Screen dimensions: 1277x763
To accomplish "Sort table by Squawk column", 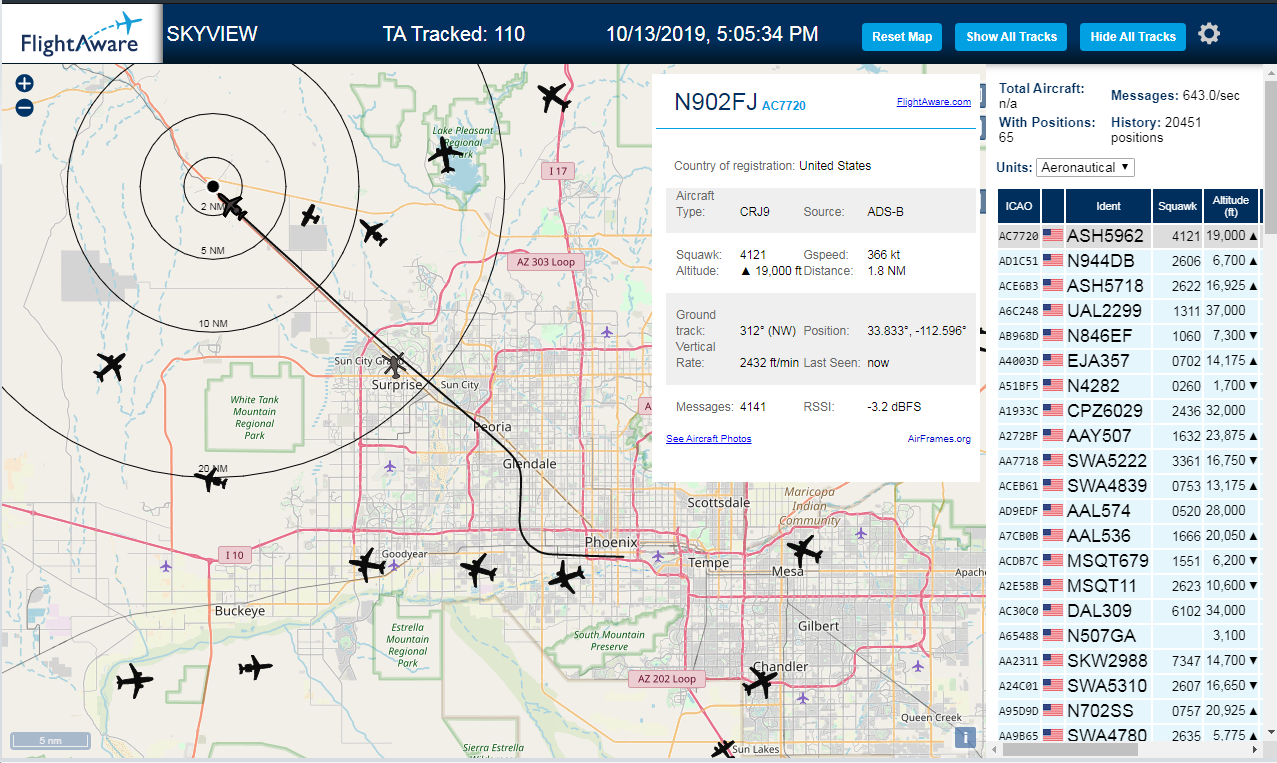I will [1177, 206].
